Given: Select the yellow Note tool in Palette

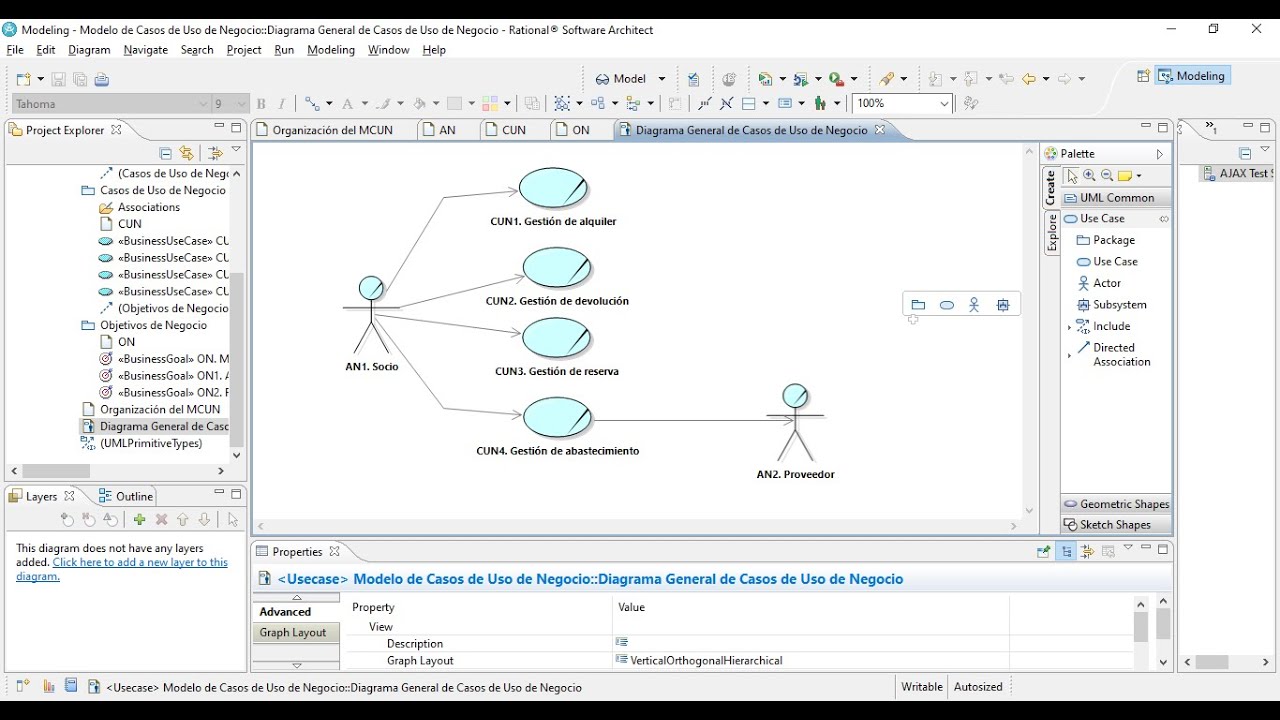Looking at the screenshot, I should [1124, 175].
